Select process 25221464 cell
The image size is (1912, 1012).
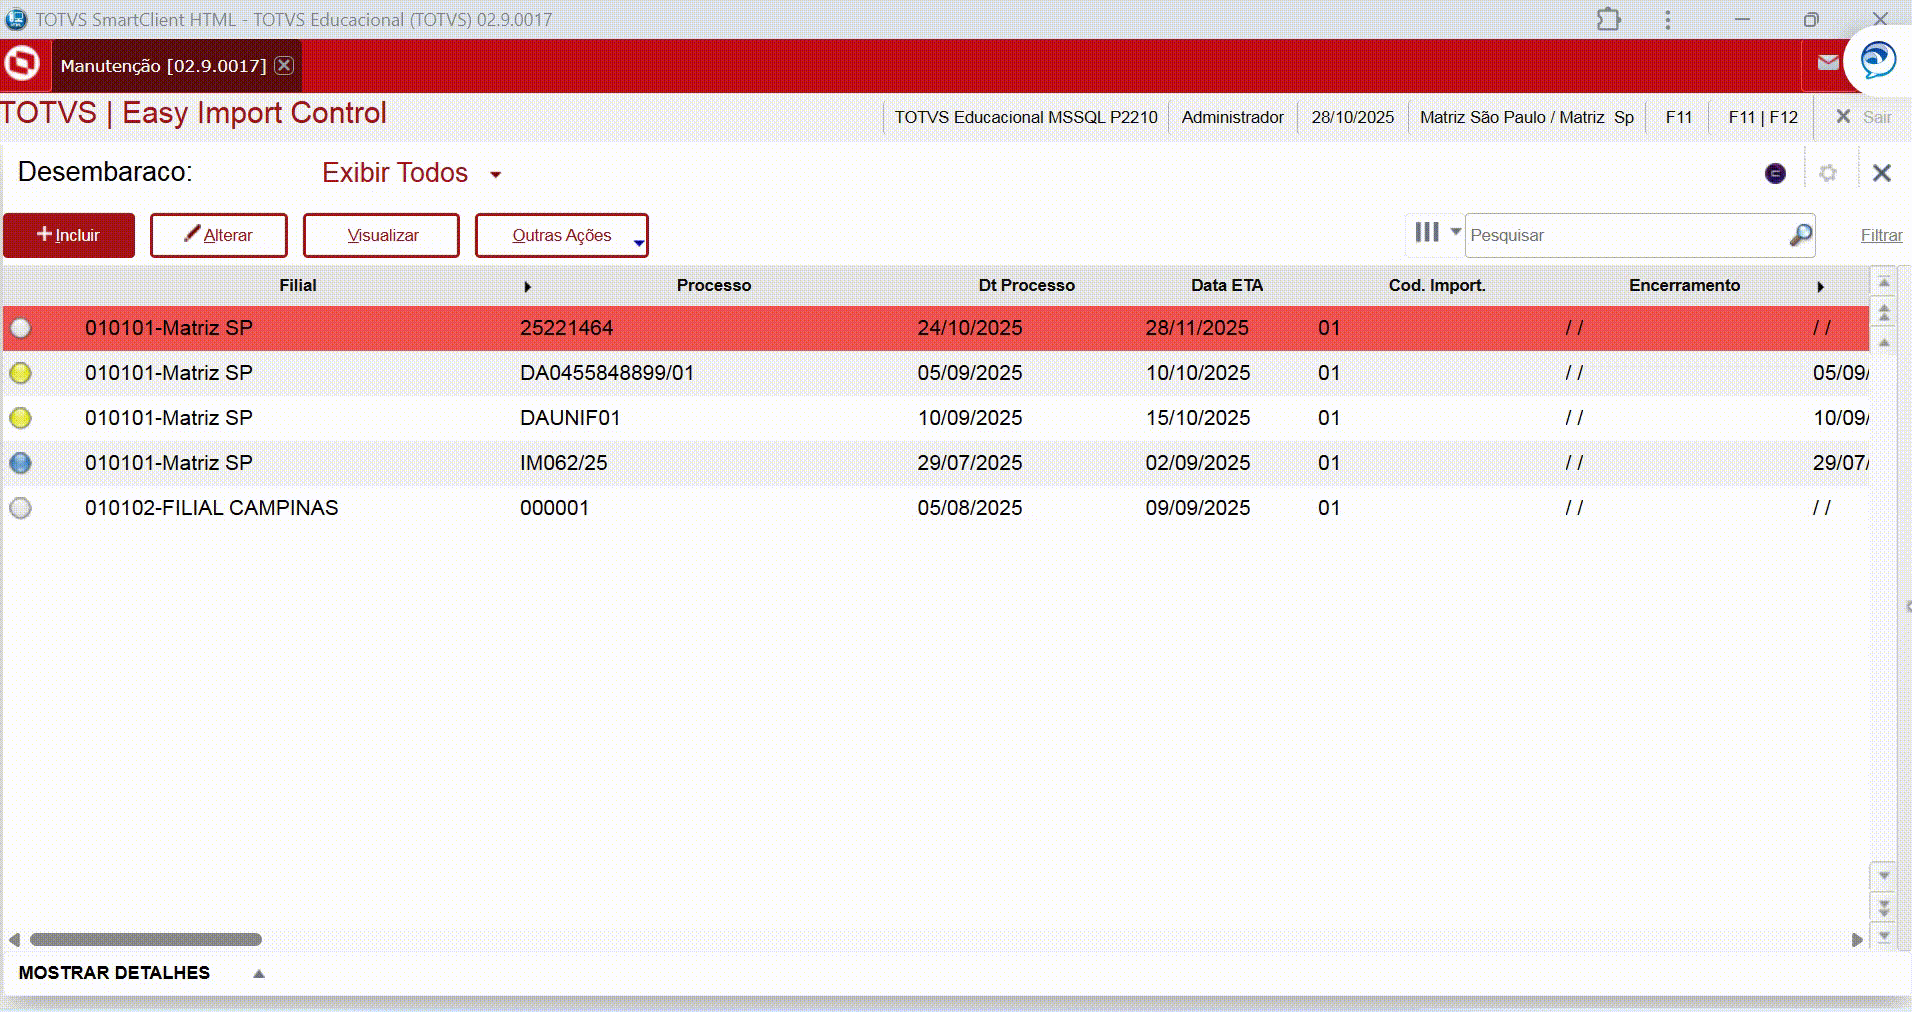click(x=566, y=328)
